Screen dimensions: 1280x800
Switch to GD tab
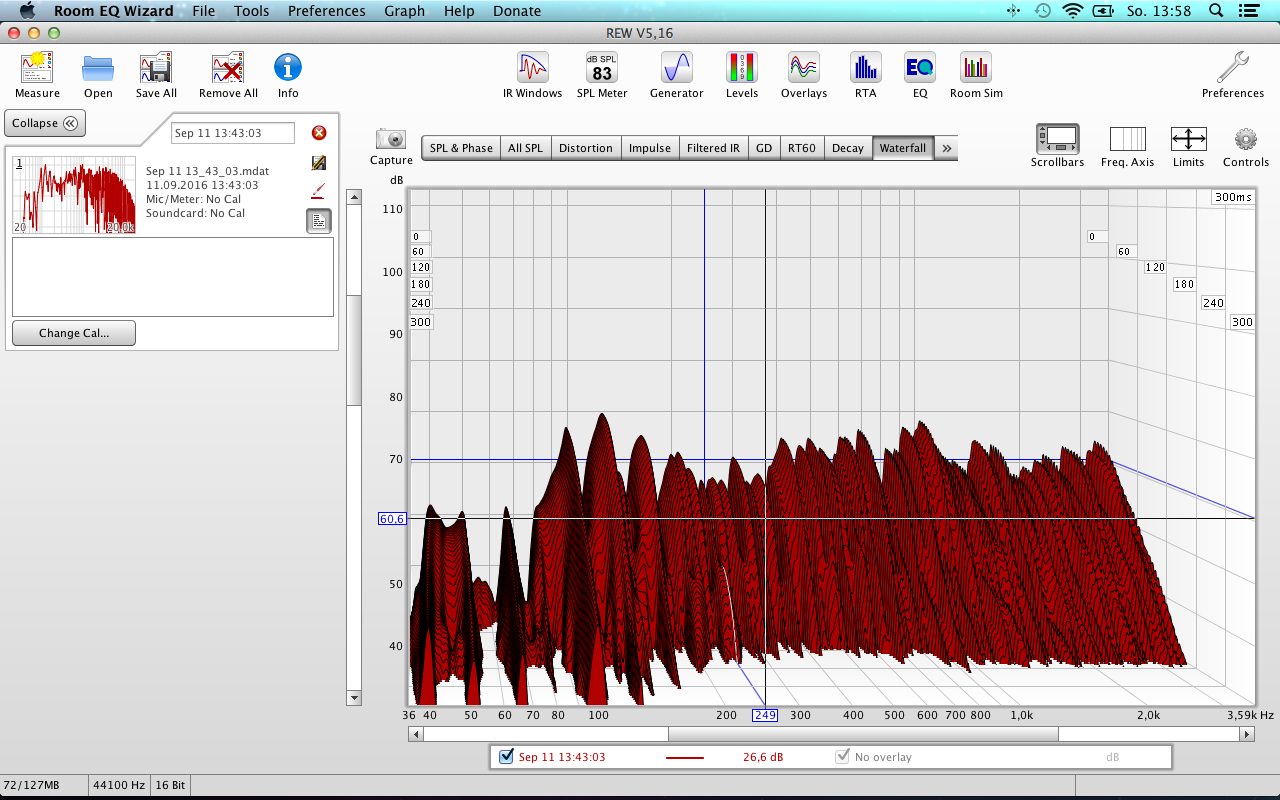(x=764, y=148)
